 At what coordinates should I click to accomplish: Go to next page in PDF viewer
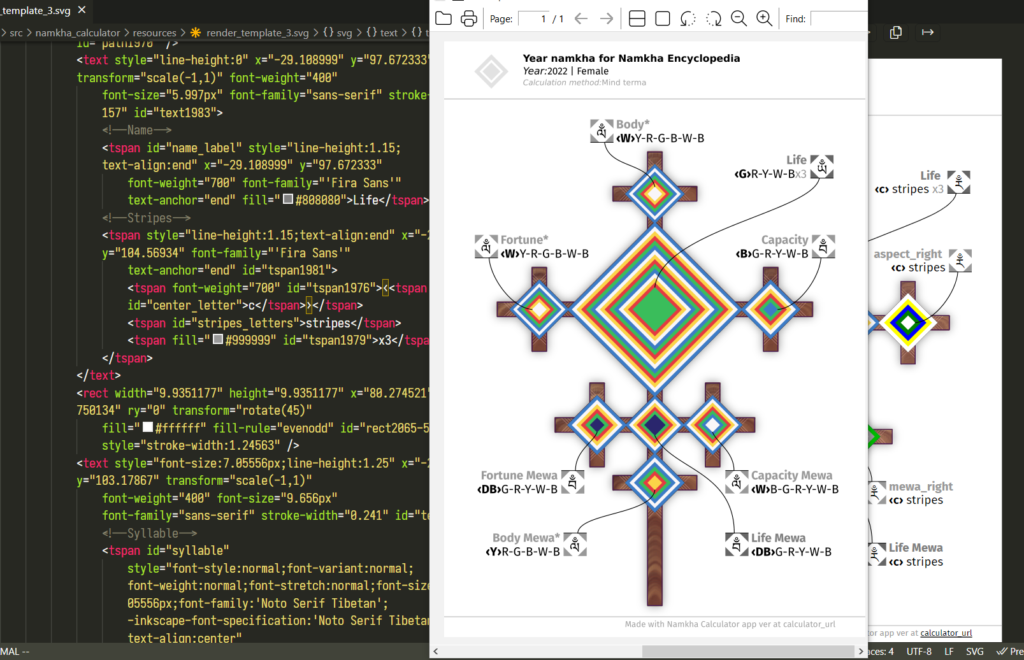point(607,18)
